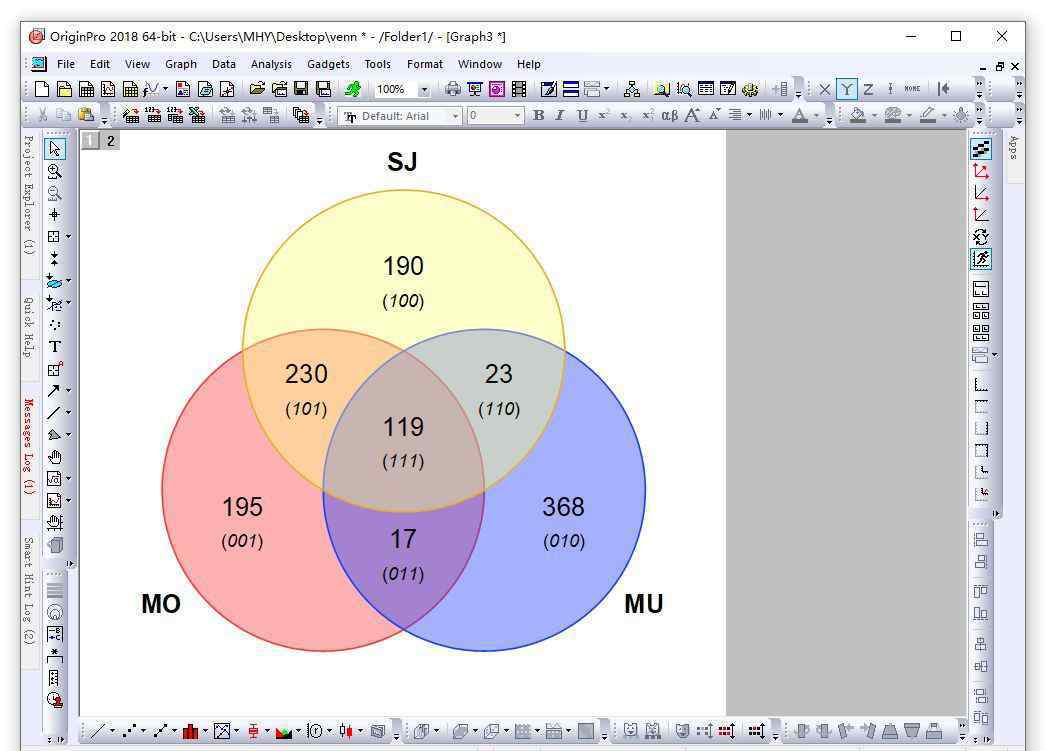
Task: Expand the line plot type dropdown in bottom toolbar
Action: click(112, 731)
